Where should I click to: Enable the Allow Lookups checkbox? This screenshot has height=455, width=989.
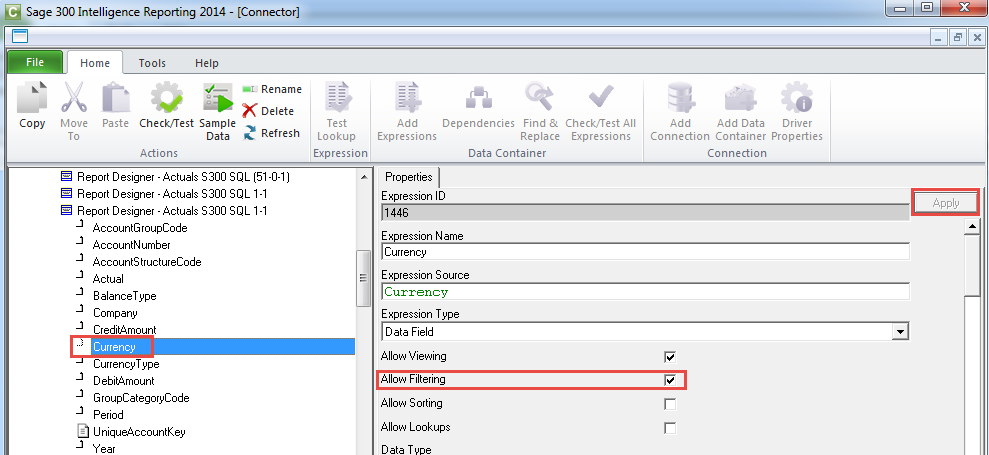pos(670,428)
